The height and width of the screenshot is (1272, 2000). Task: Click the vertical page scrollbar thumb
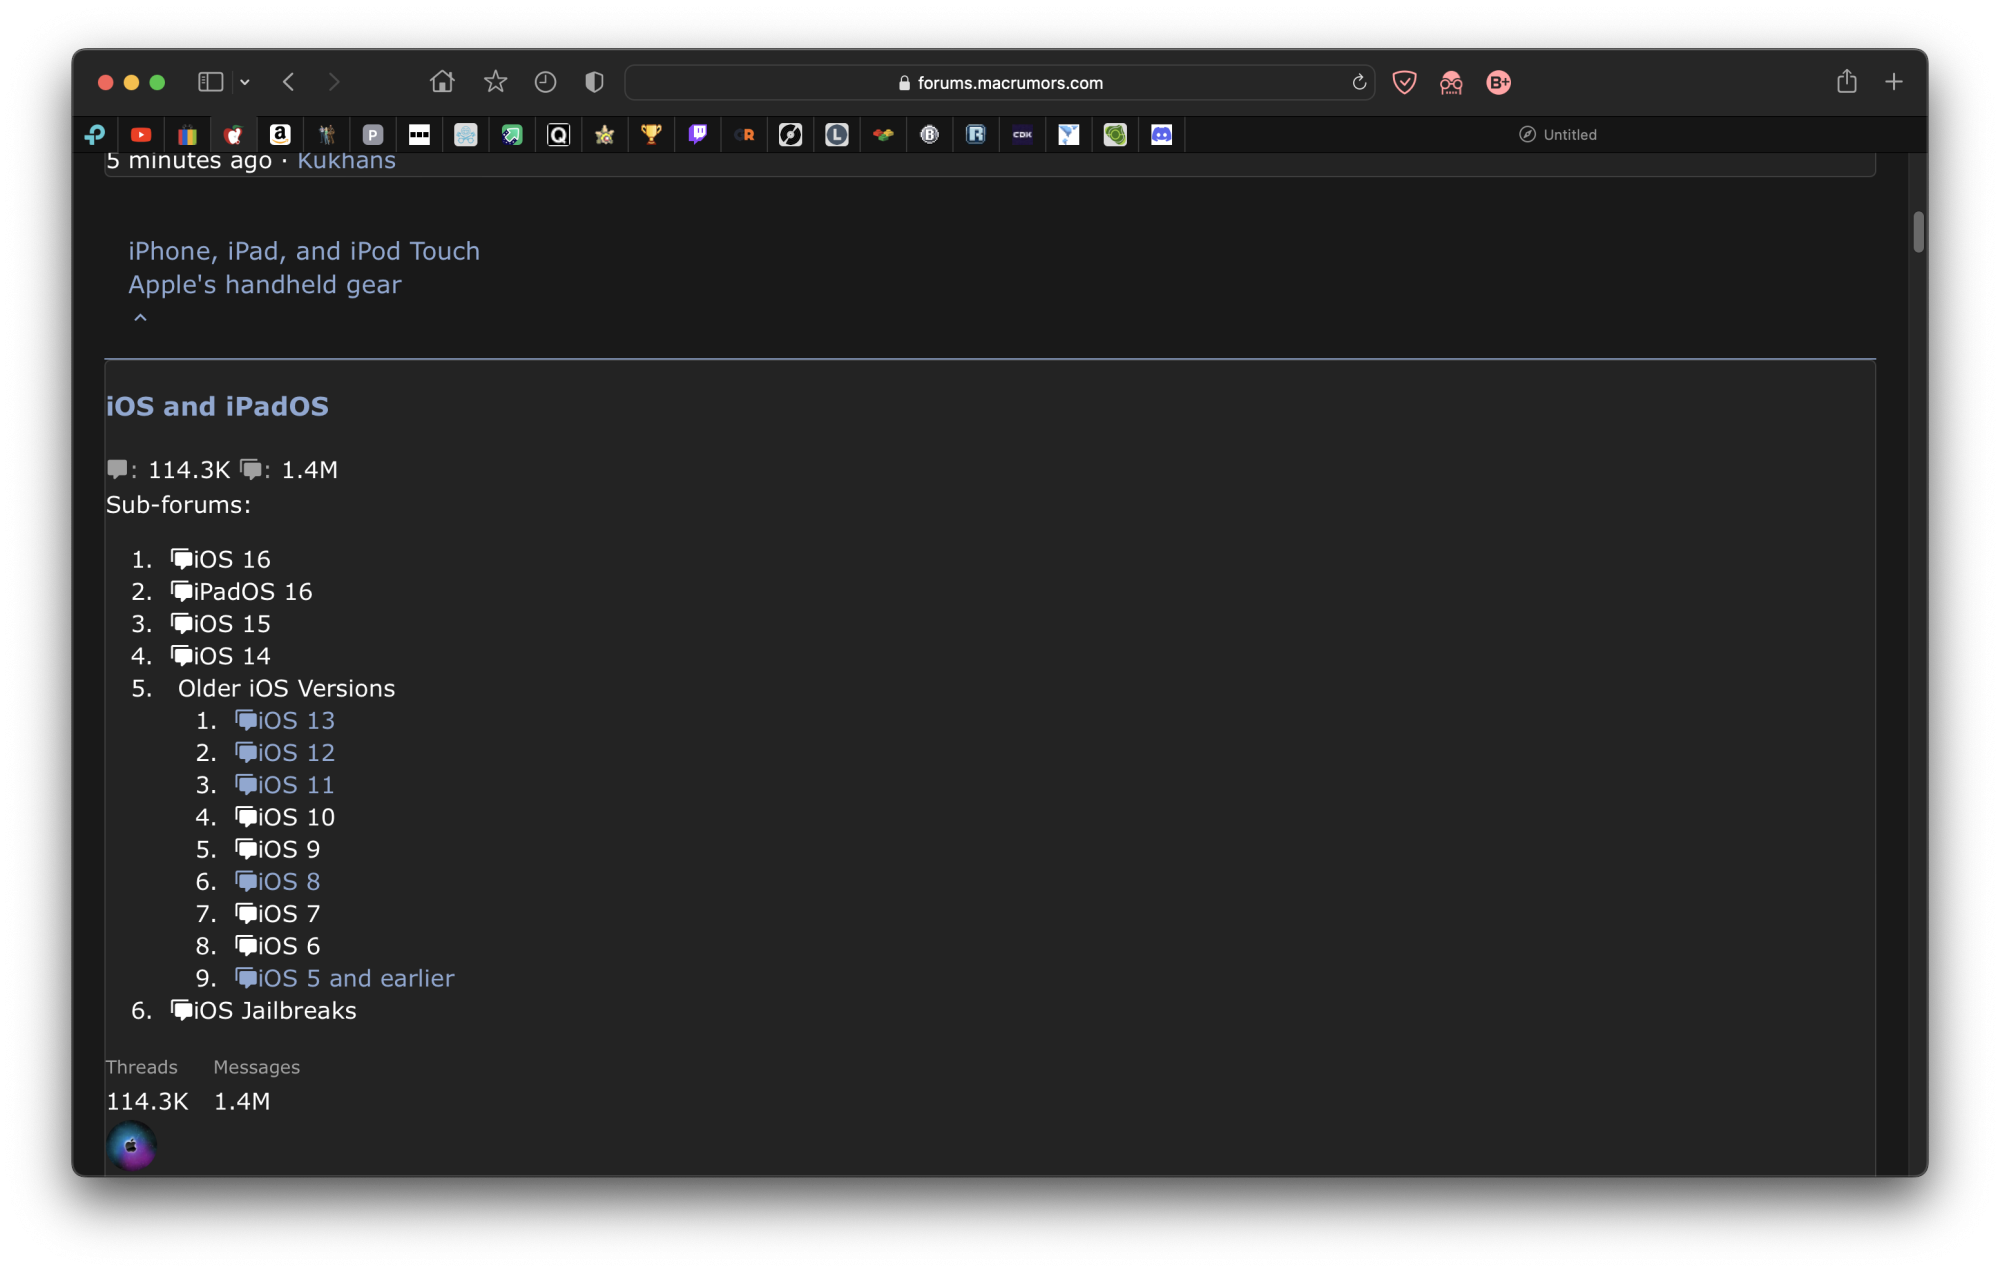1918,232
